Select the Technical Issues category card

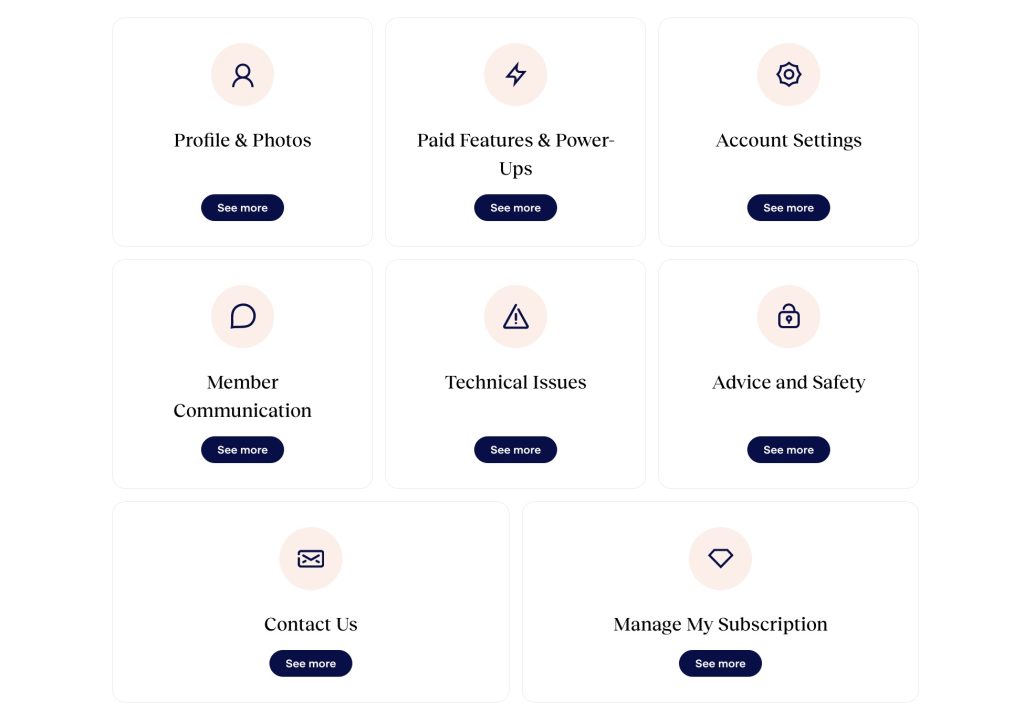pyautogui.click(x=515, y=374)
